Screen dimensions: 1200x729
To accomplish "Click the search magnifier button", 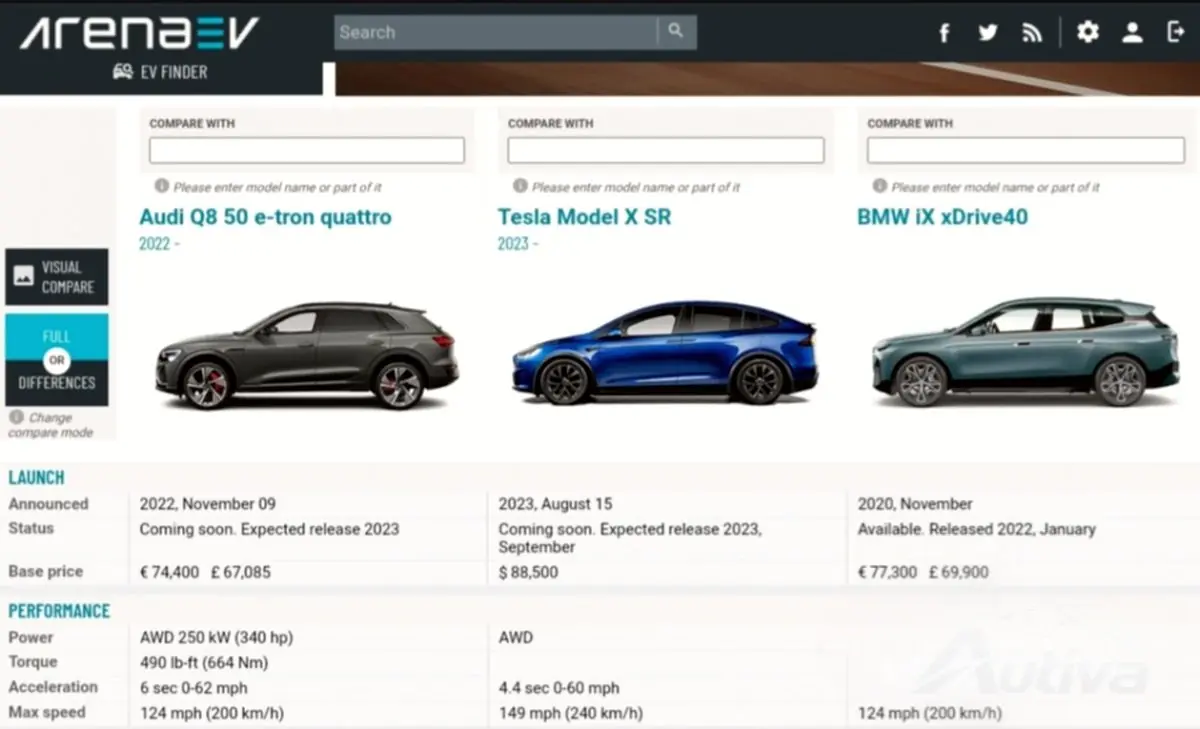I will tap(677, 32).
